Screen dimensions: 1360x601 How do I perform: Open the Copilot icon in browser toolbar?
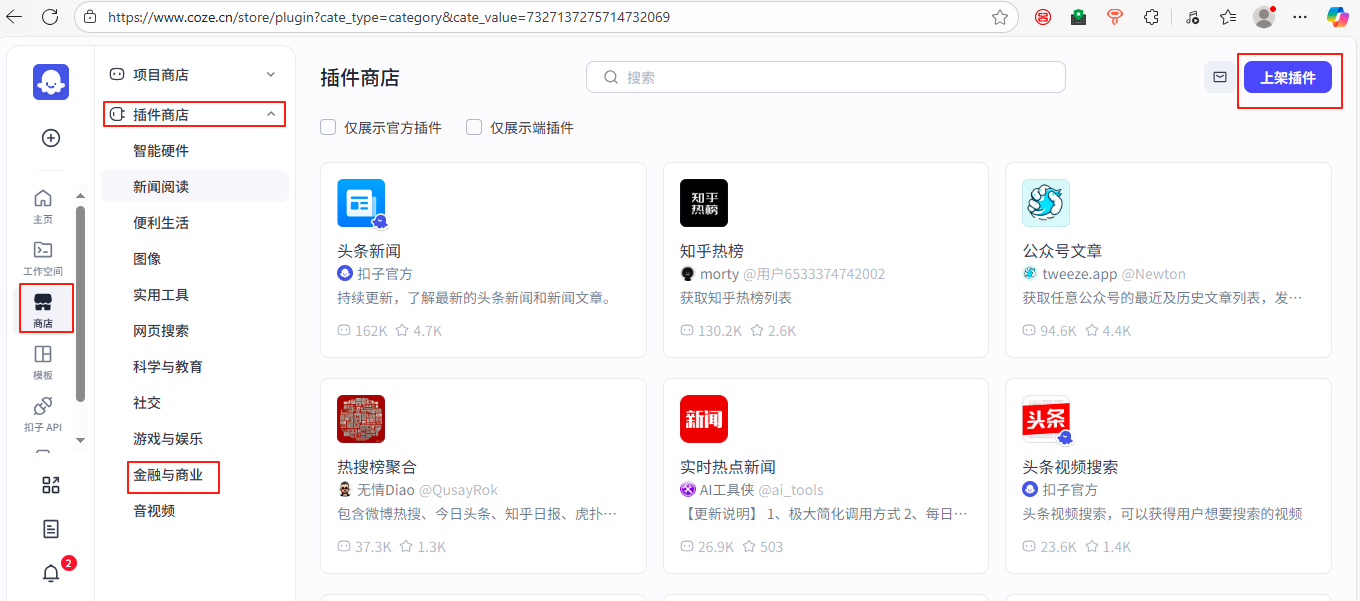[x=1337, y=17]
